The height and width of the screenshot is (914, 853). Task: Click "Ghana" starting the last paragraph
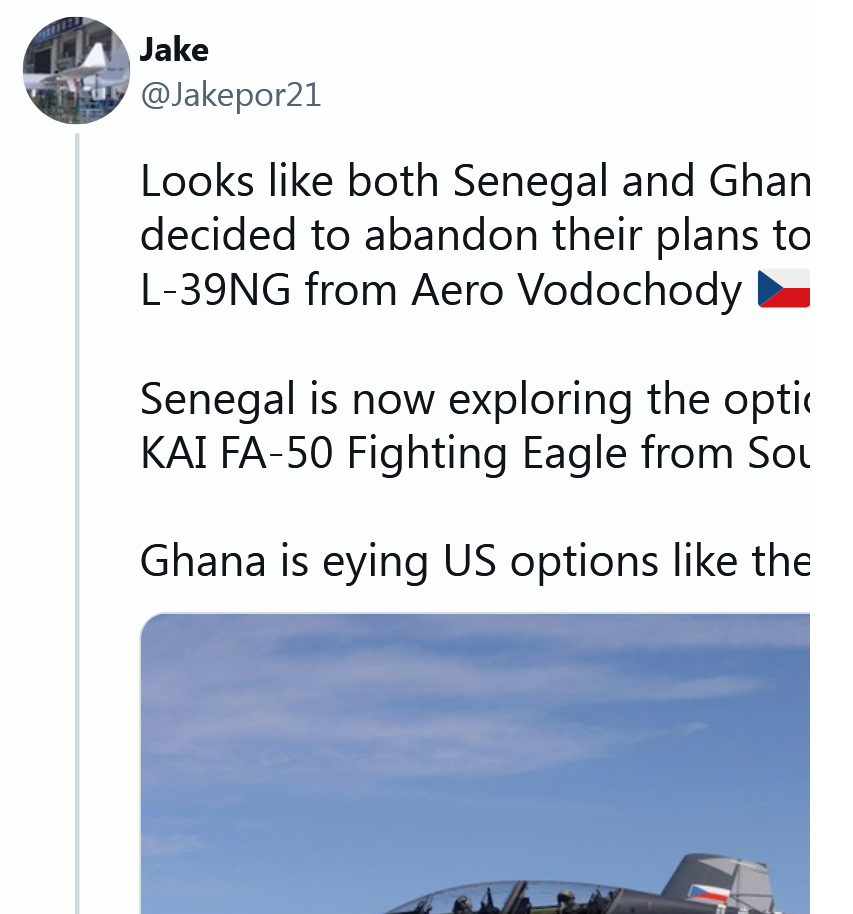click(x=203, y=562)
